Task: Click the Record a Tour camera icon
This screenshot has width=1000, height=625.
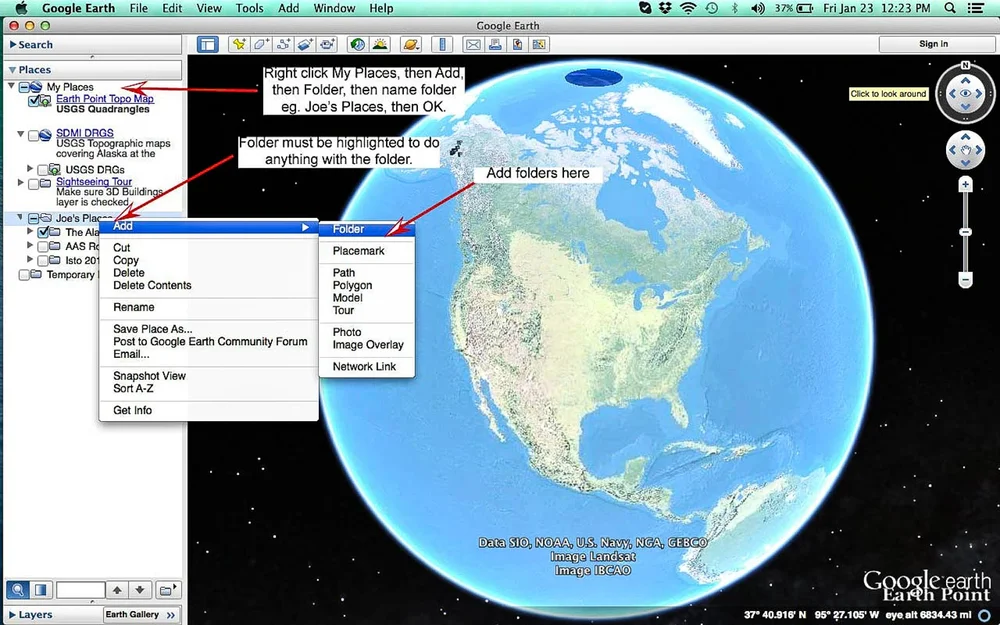Action: click(328, 45)
